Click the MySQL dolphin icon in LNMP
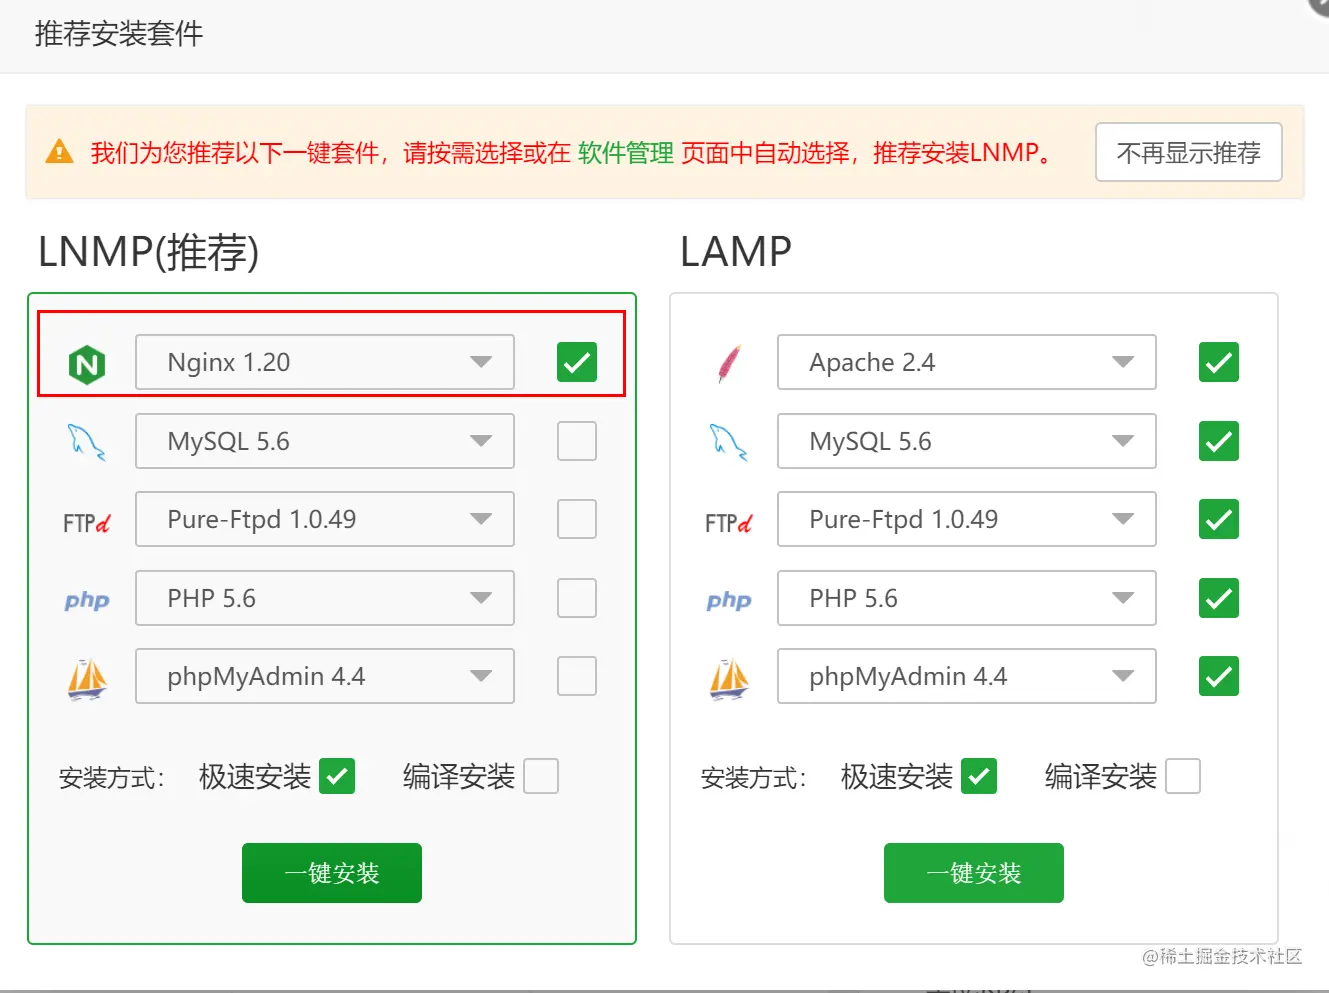This screenshot has height=993, width=1329. click(x=87, y=442)
